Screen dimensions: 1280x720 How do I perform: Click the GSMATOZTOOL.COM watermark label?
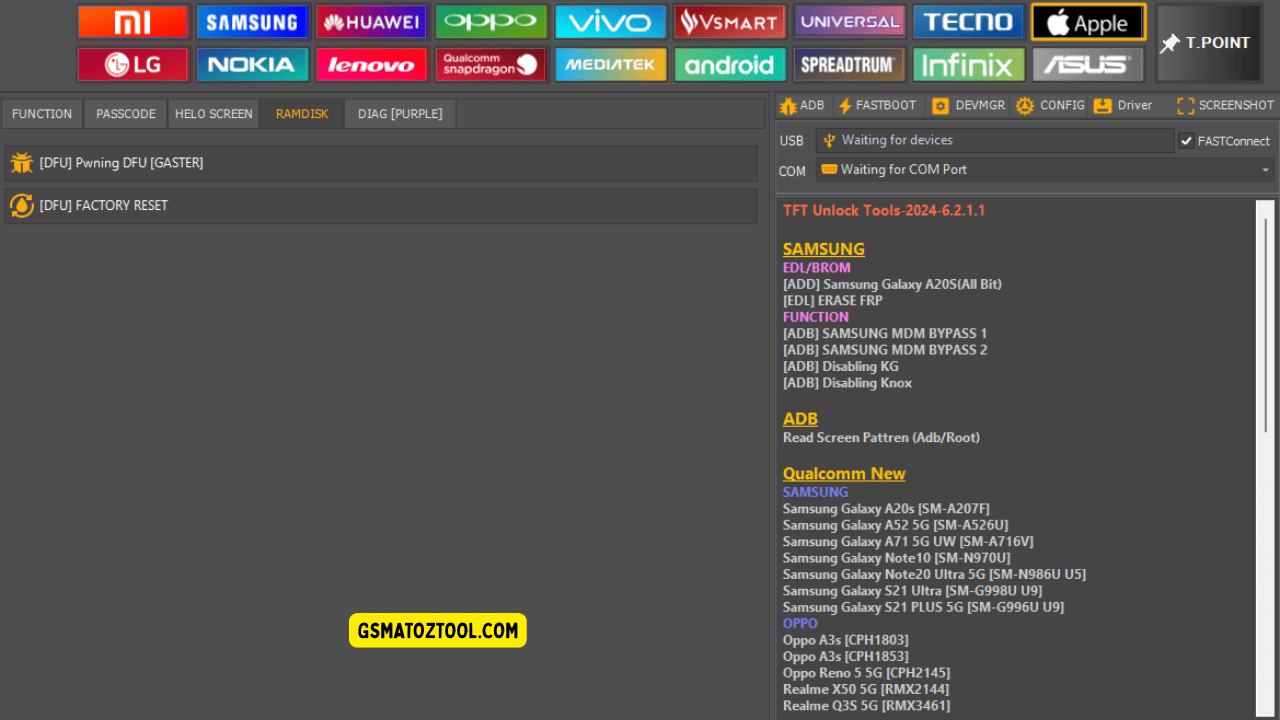pyautogui.click(x=437, y=630)
